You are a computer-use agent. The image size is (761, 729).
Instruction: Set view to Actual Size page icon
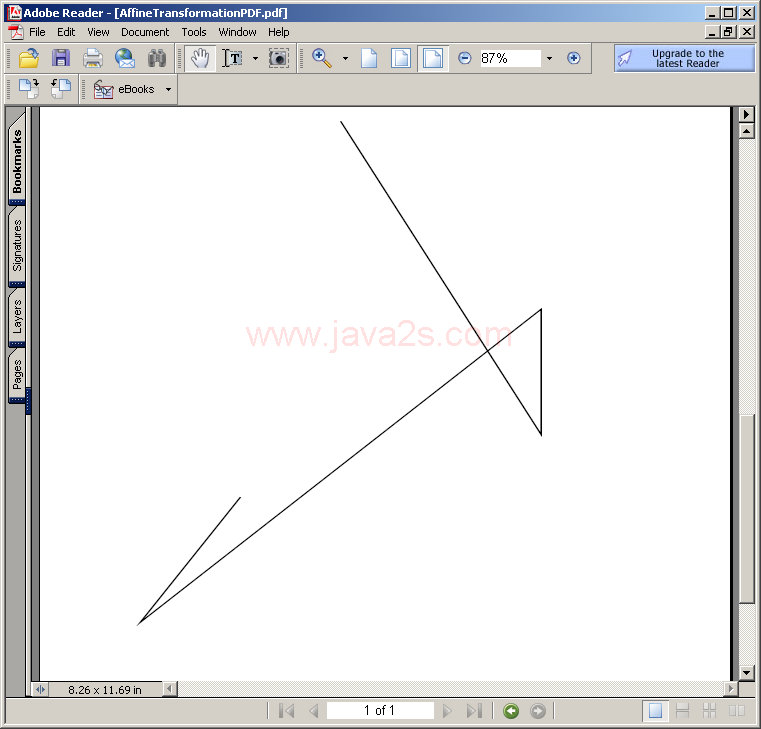pyautogui.click(x=369, y=58)
